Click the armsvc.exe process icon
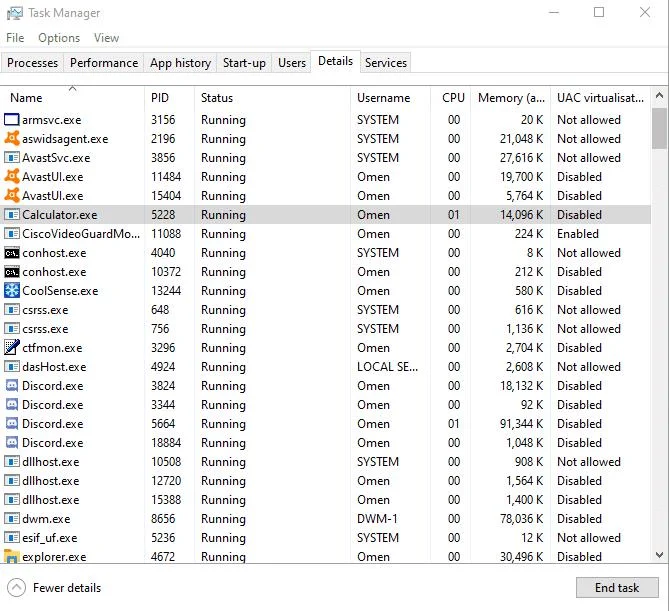669x611 pixels. (12, 120)
